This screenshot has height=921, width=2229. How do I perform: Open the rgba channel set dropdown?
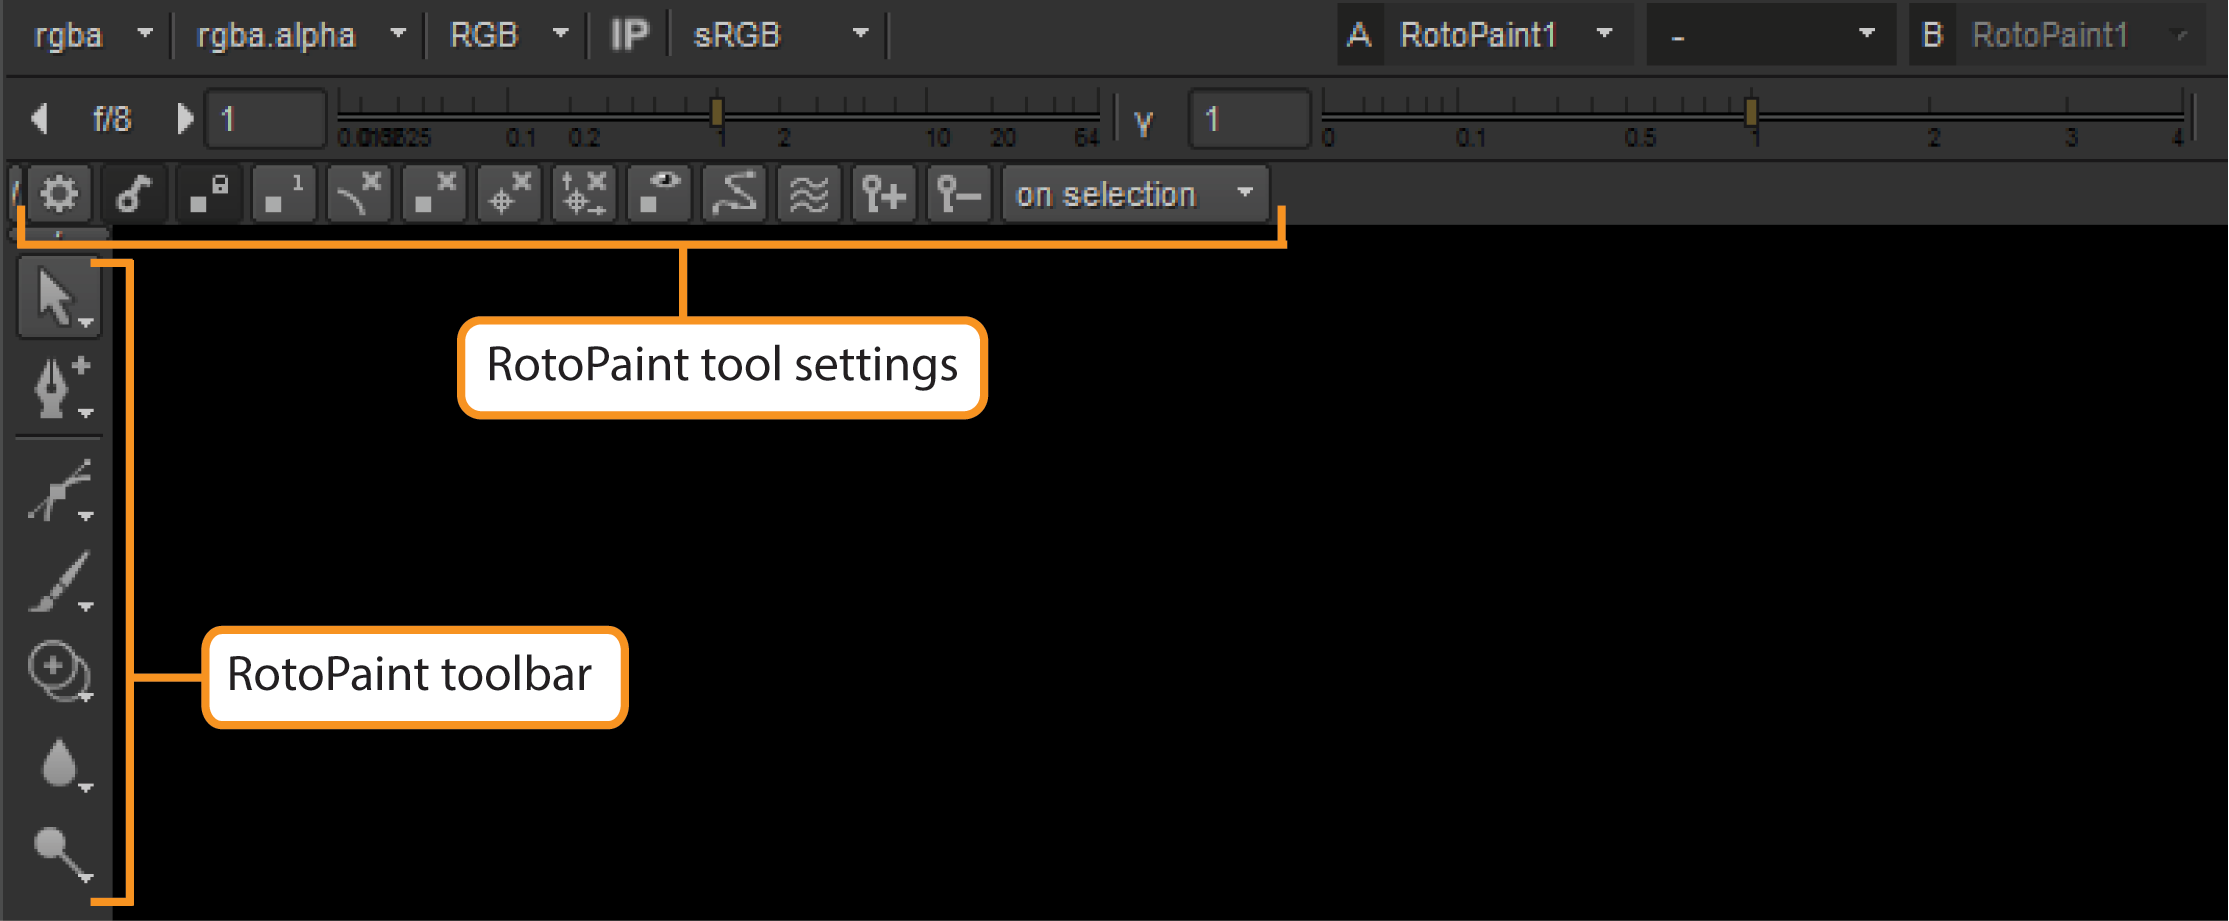point(92,36)
